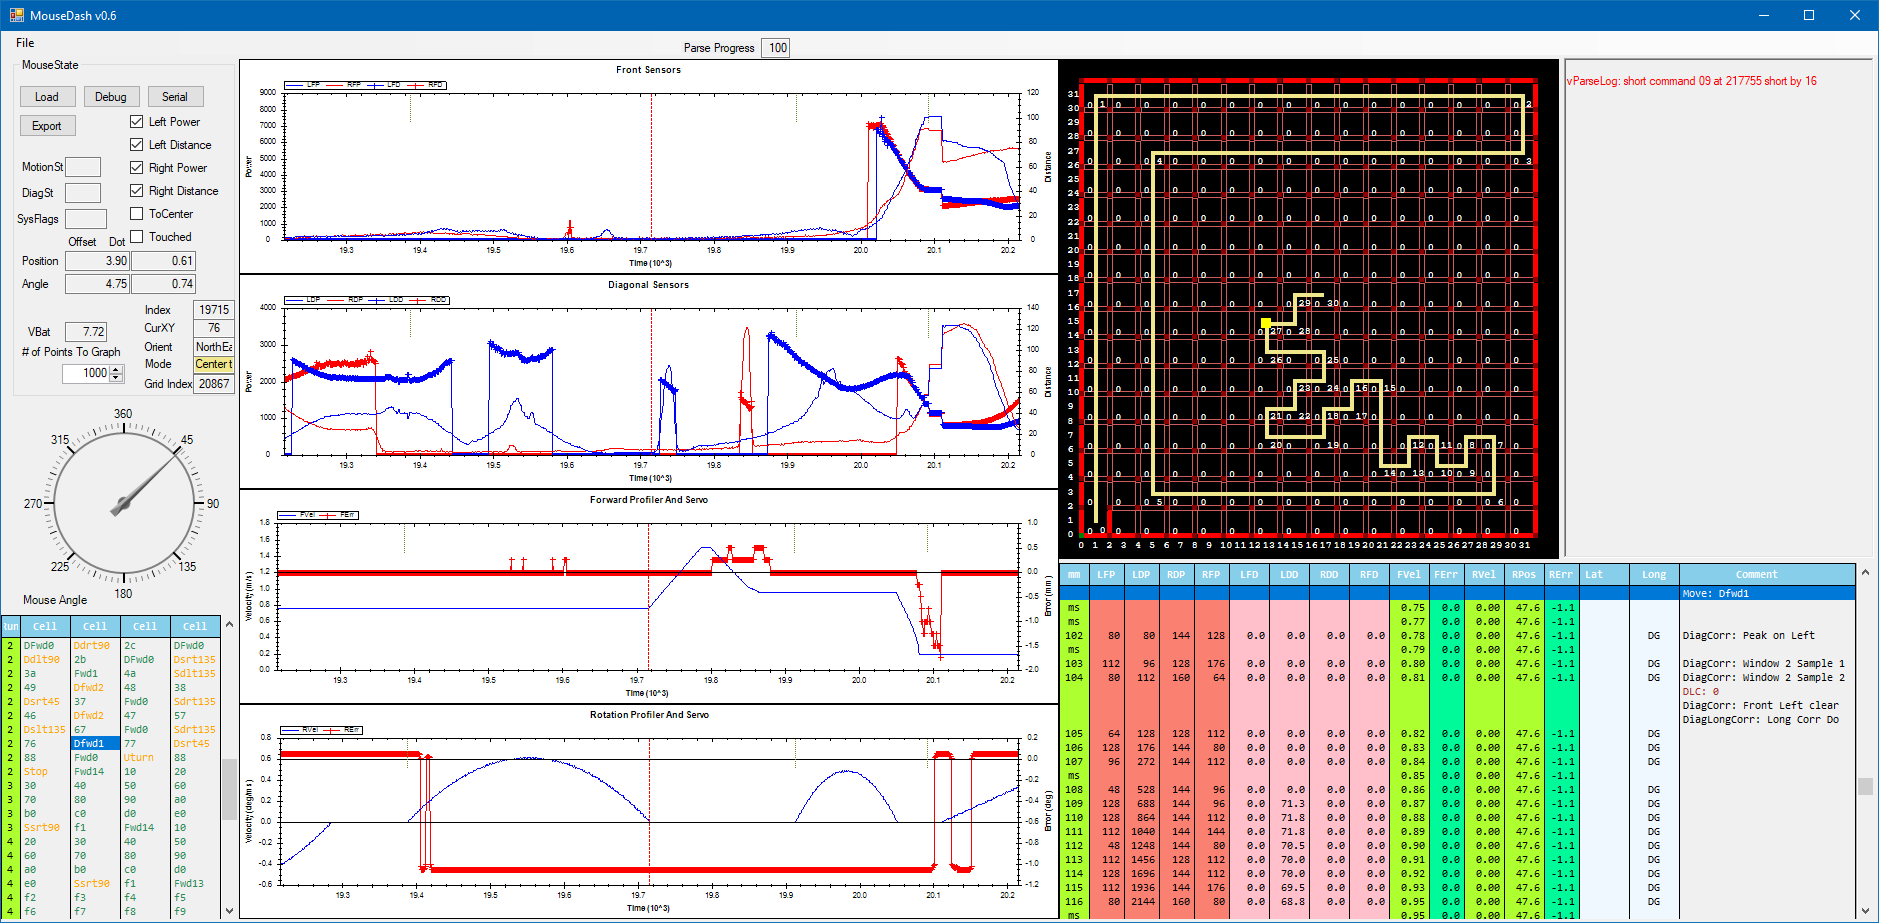Click the Debug button
The width and height of the screenshot is (1879, 923).
pos(111,97)
